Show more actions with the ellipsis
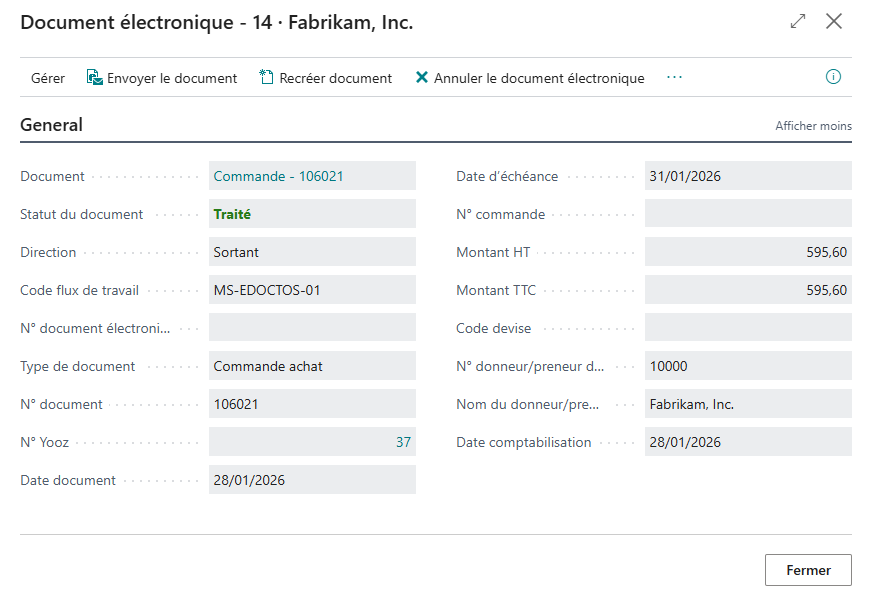The image size is (871, 604). 674,77
